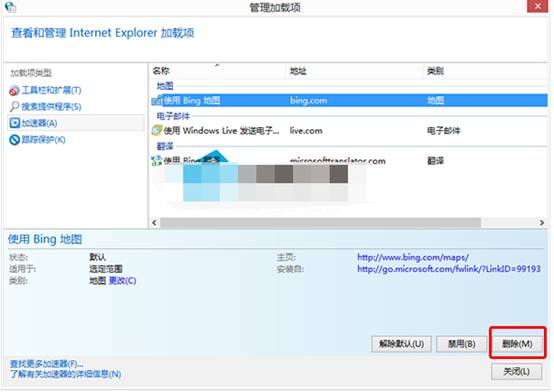Screen dimensions: 554x392
Task: Click the 使用 Bing 地图 detail heading
Action: click(45, 239)
